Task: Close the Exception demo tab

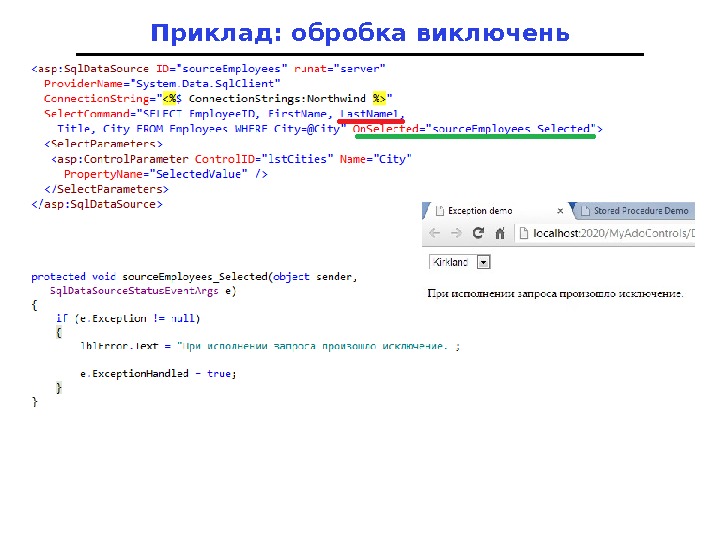Action: point(560,211)
